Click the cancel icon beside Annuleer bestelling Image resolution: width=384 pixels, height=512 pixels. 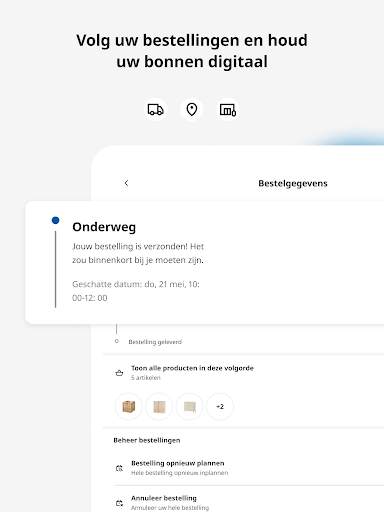[x=119, y=503]
